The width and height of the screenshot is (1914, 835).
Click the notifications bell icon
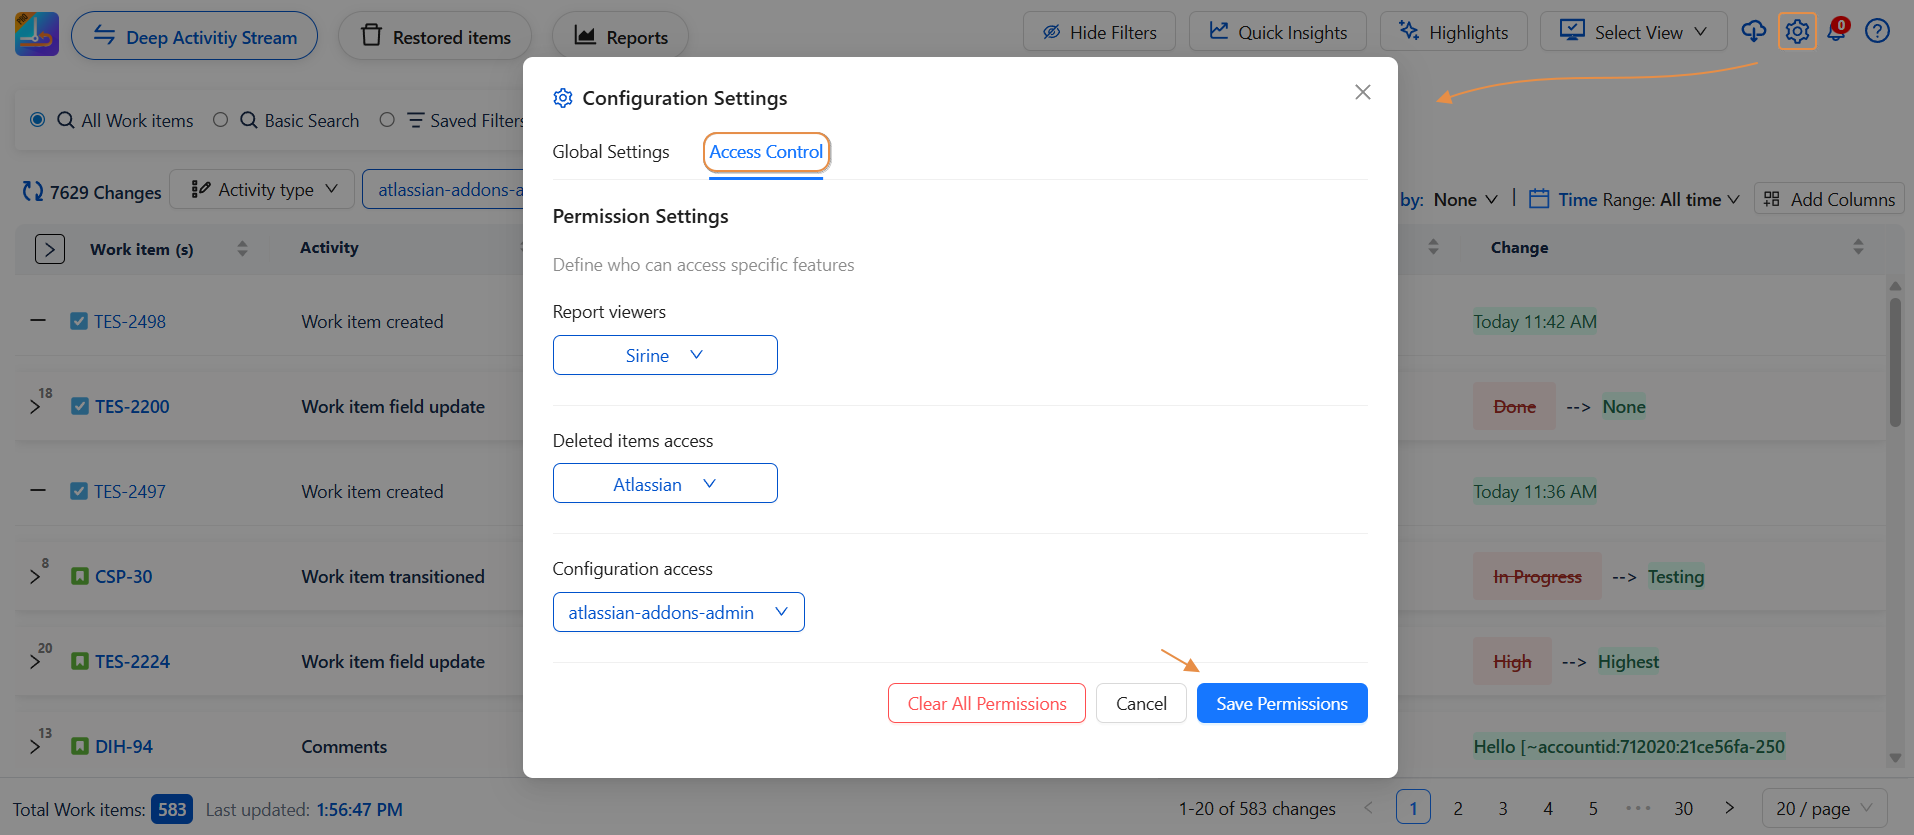(x=1837, y=31)
